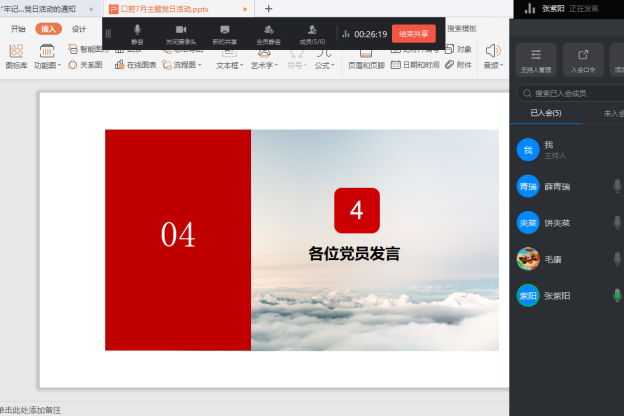This screenshot has height=416, width=624.
Task: Mute the microphone in meeting toolbar
Action: [x=137, y=33]
